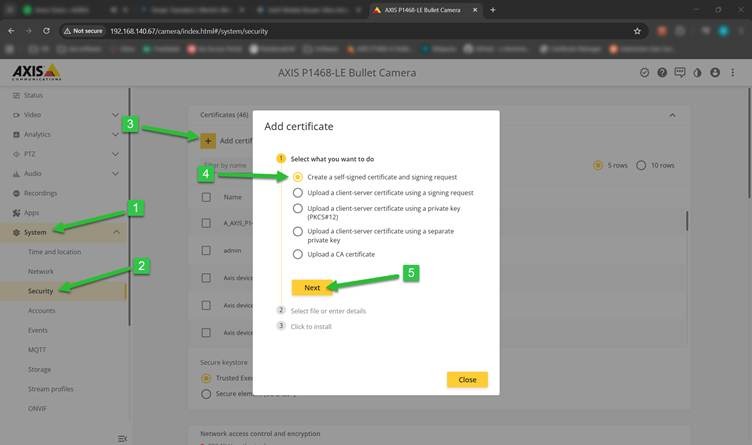752x445 pixels.
Task: Expand the PTZ section chevron
Action: click(x=115, y=154)
